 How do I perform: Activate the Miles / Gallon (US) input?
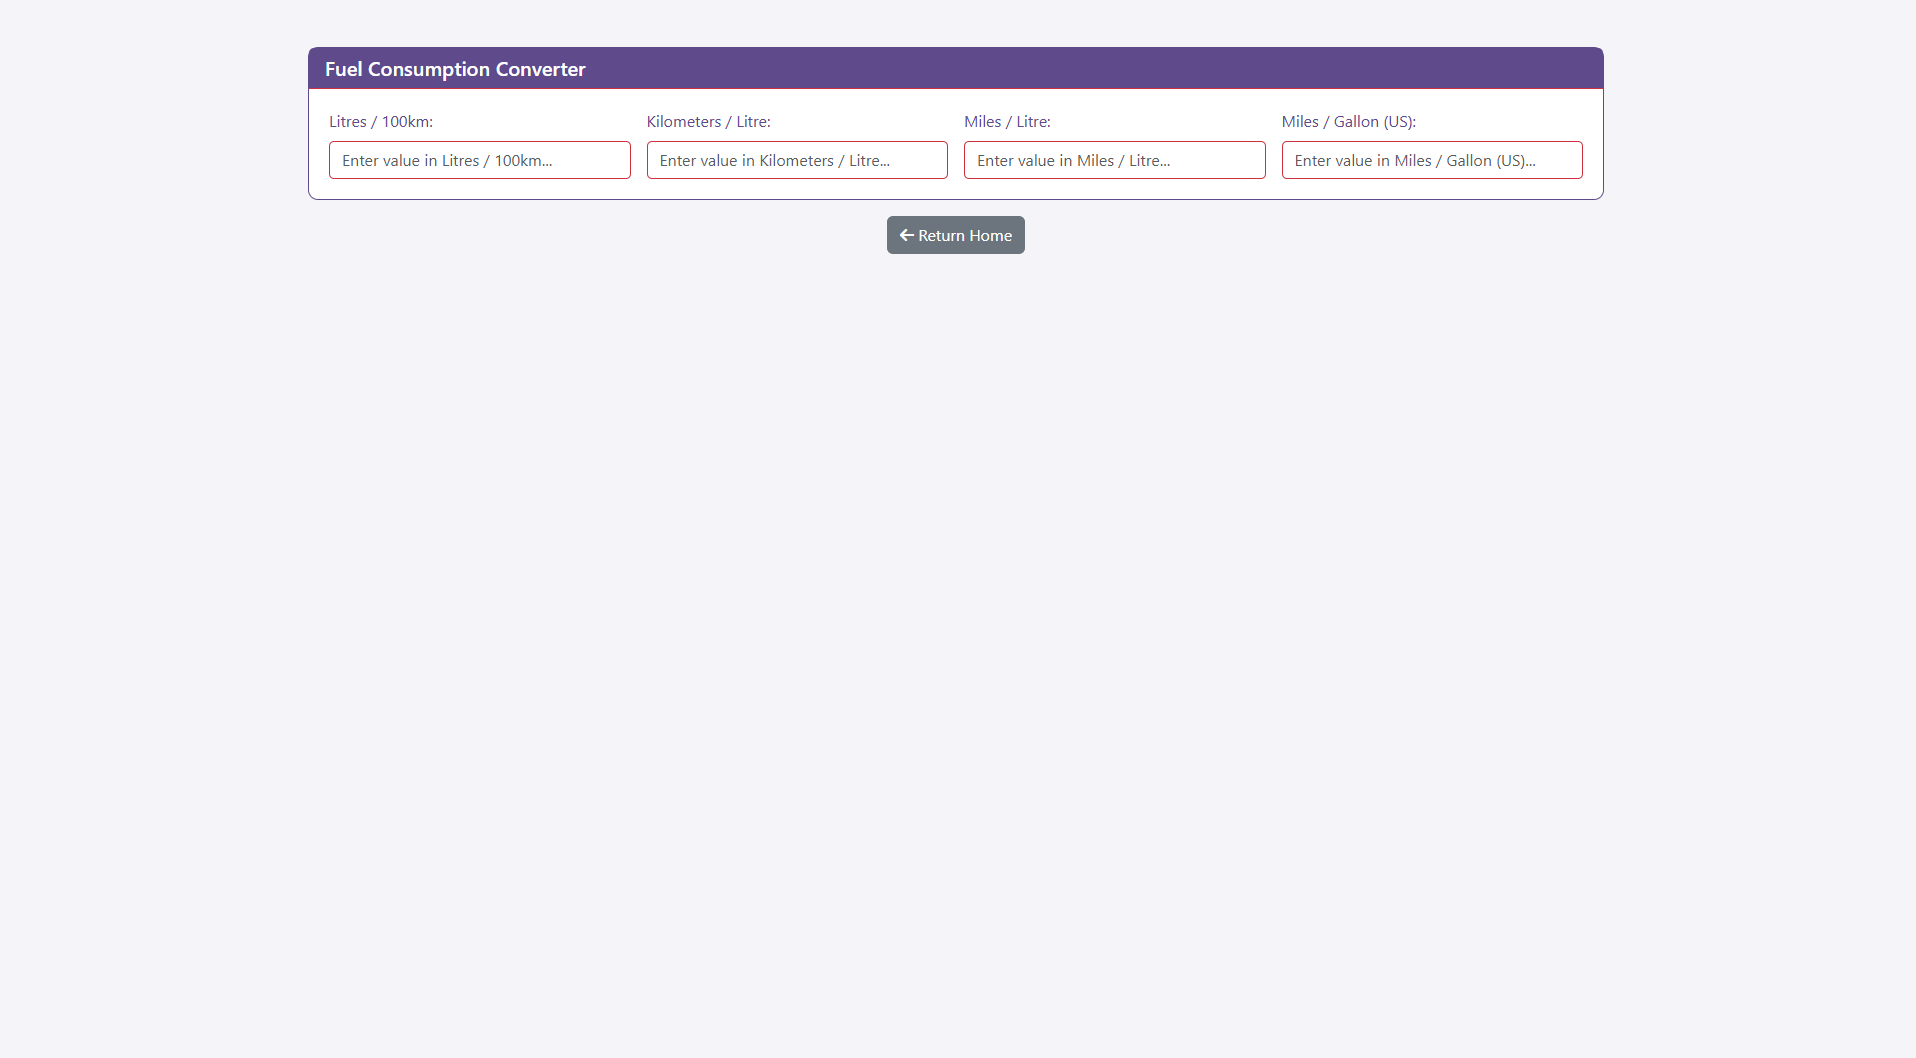tap(1431, 160)
